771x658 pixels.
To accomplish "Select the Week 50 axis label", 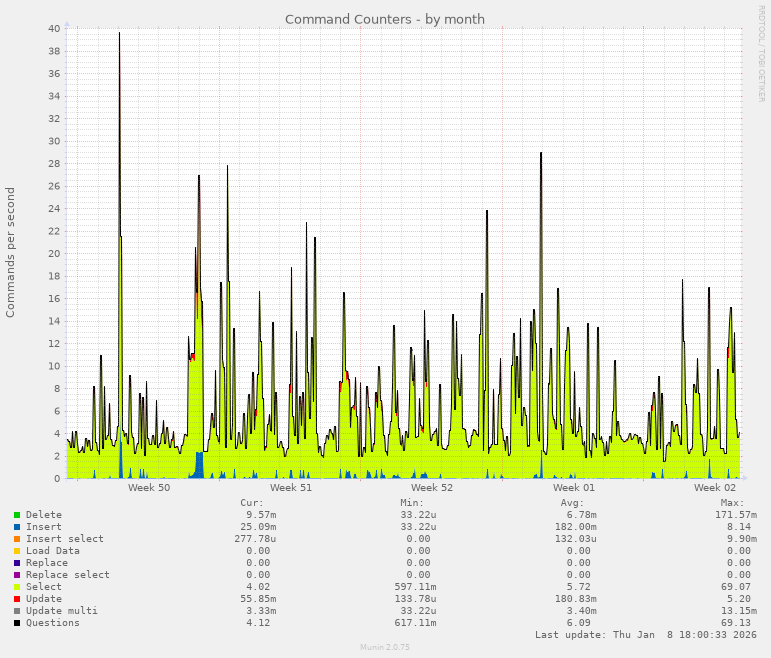I will pos(149,488).
